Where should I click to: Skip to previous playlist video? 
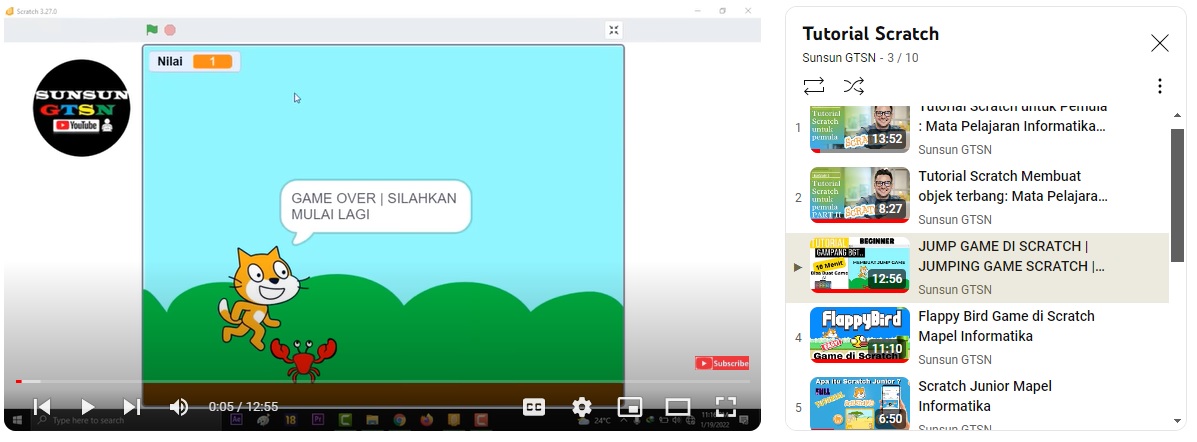coord(43,407)
